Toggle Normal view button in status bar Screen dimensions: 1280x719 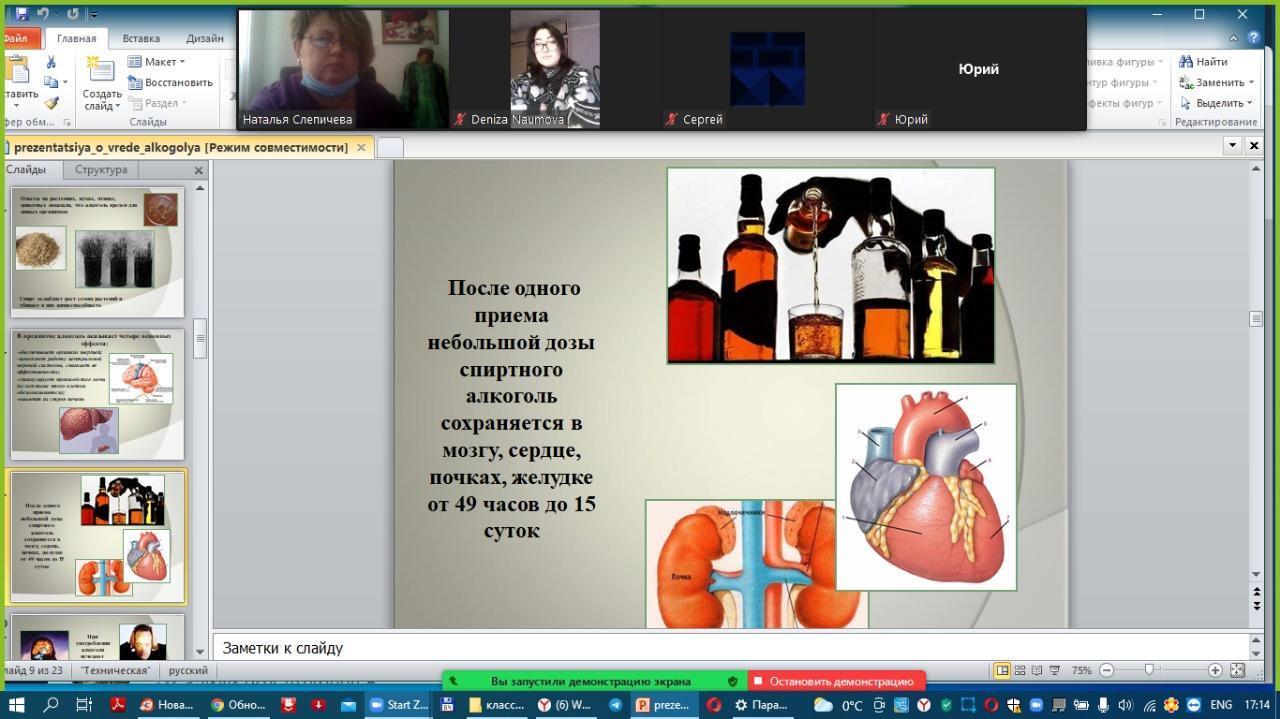1001,671
